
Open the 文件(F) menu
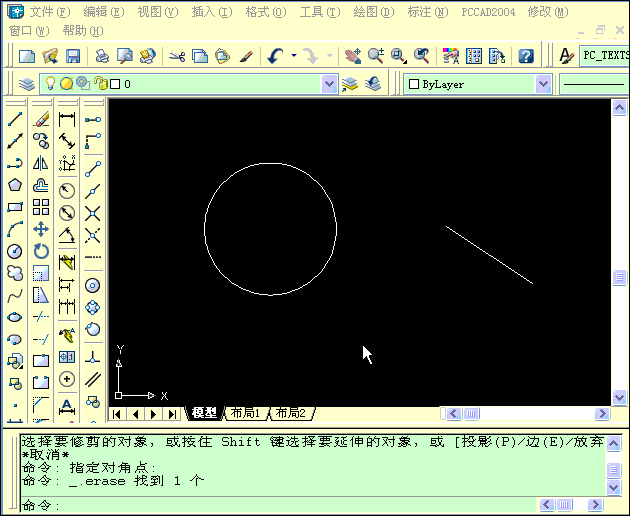(50, 12)
